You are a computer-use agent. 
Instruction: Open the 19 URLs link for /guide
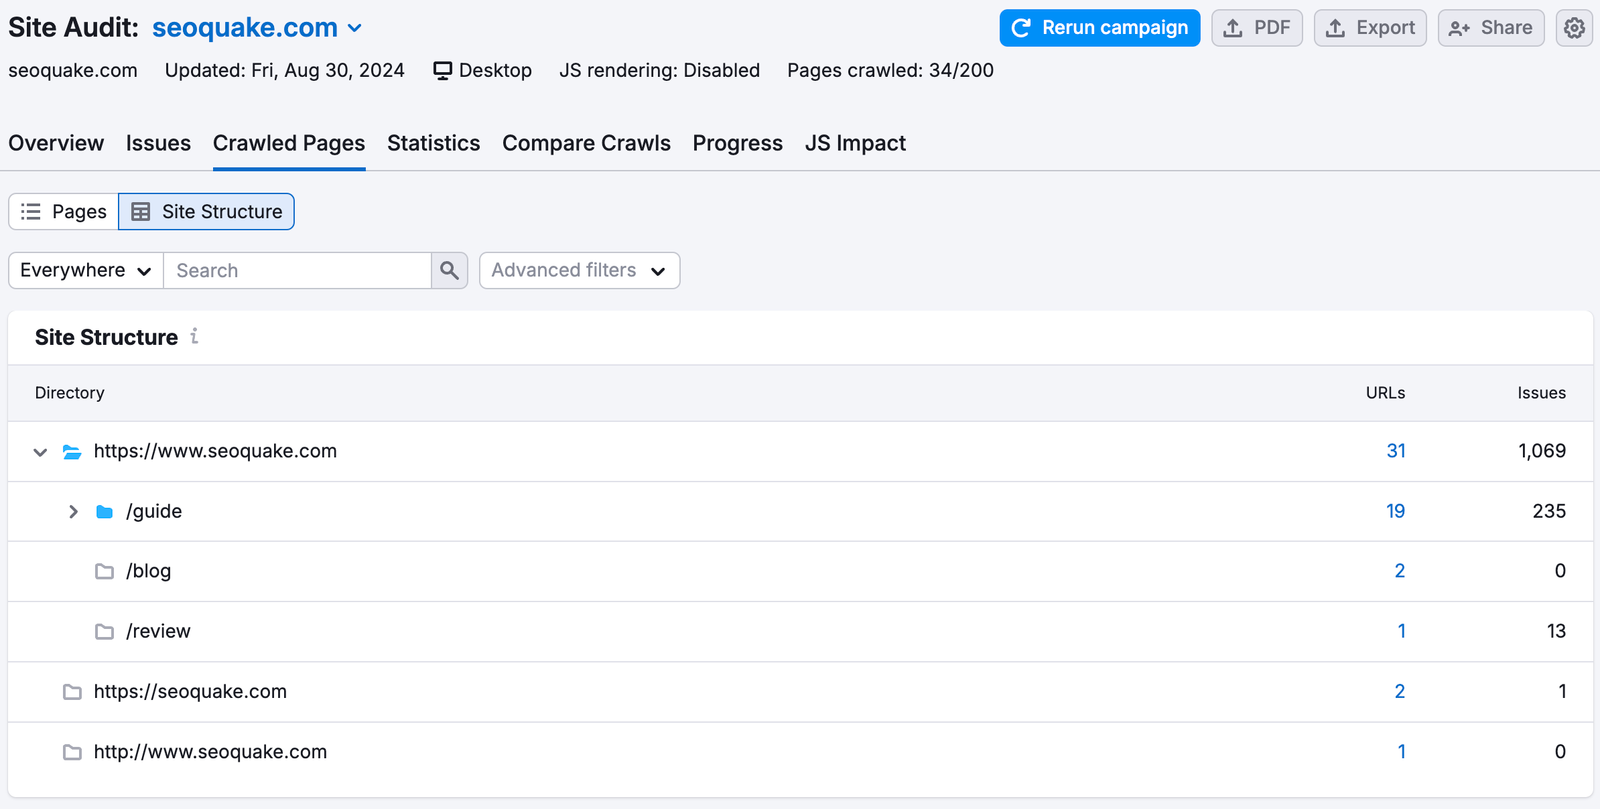tap(1396, 511)
